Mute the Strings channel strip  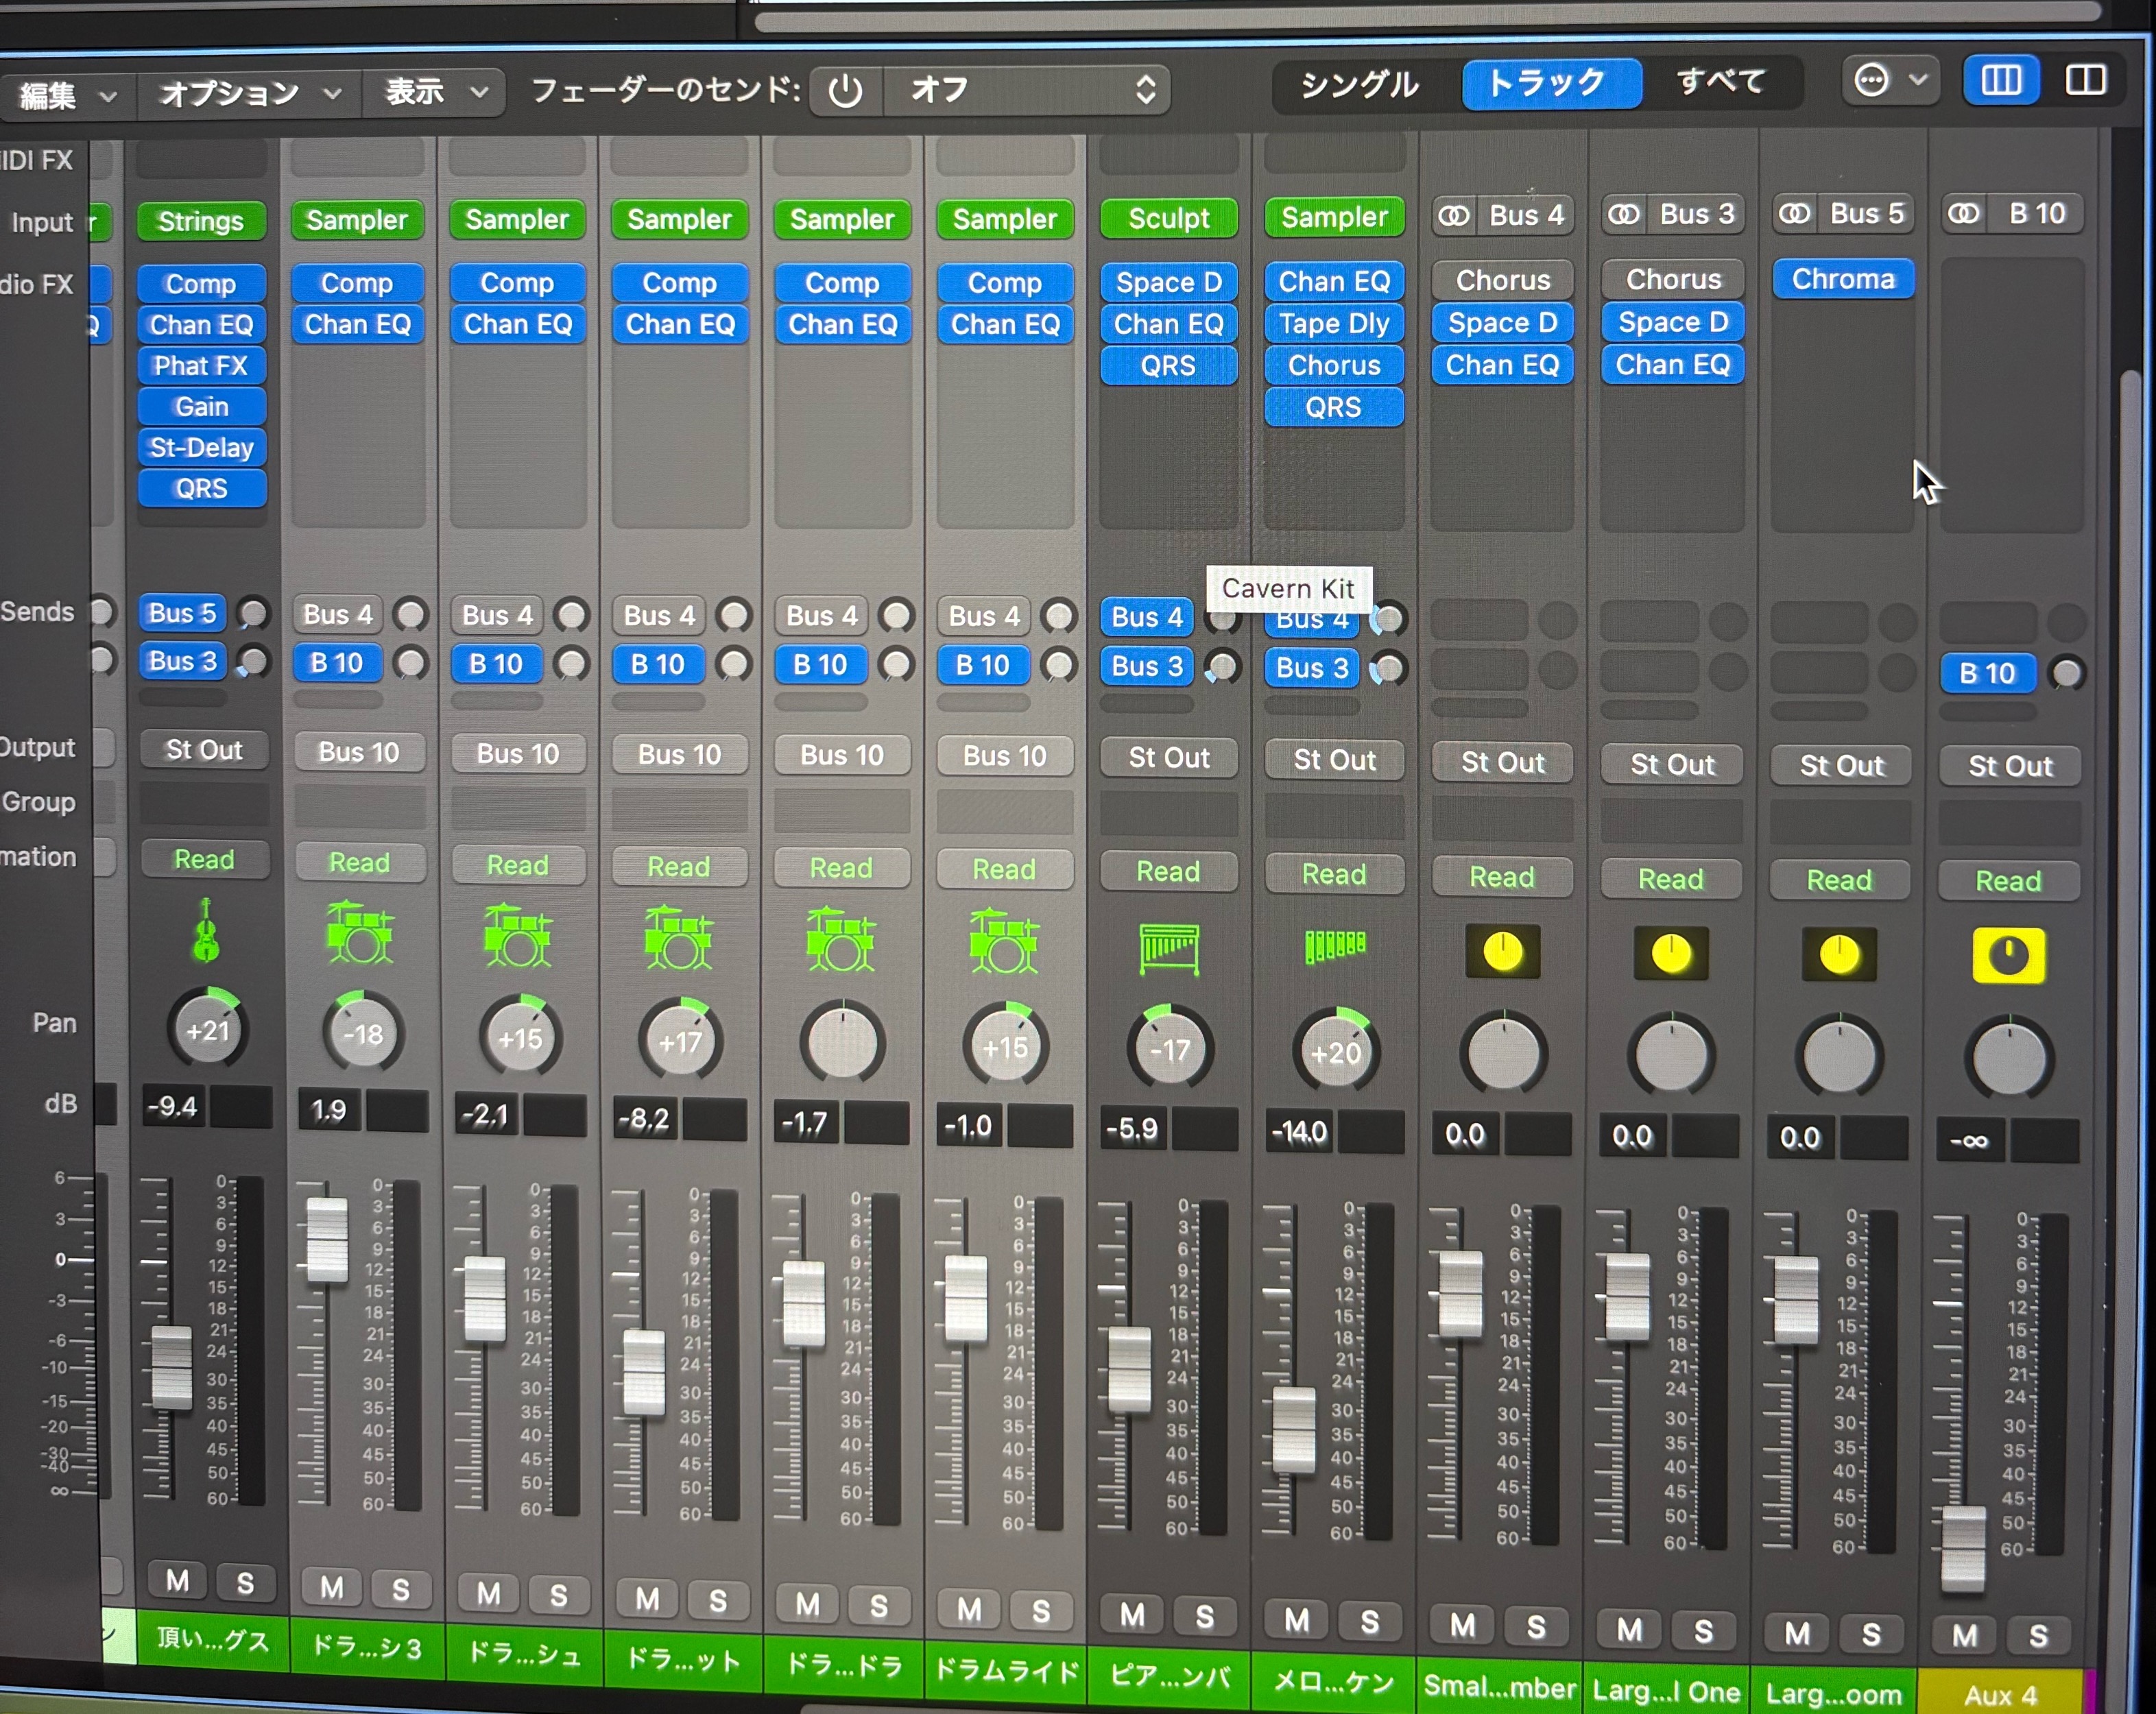[177, 1581]
